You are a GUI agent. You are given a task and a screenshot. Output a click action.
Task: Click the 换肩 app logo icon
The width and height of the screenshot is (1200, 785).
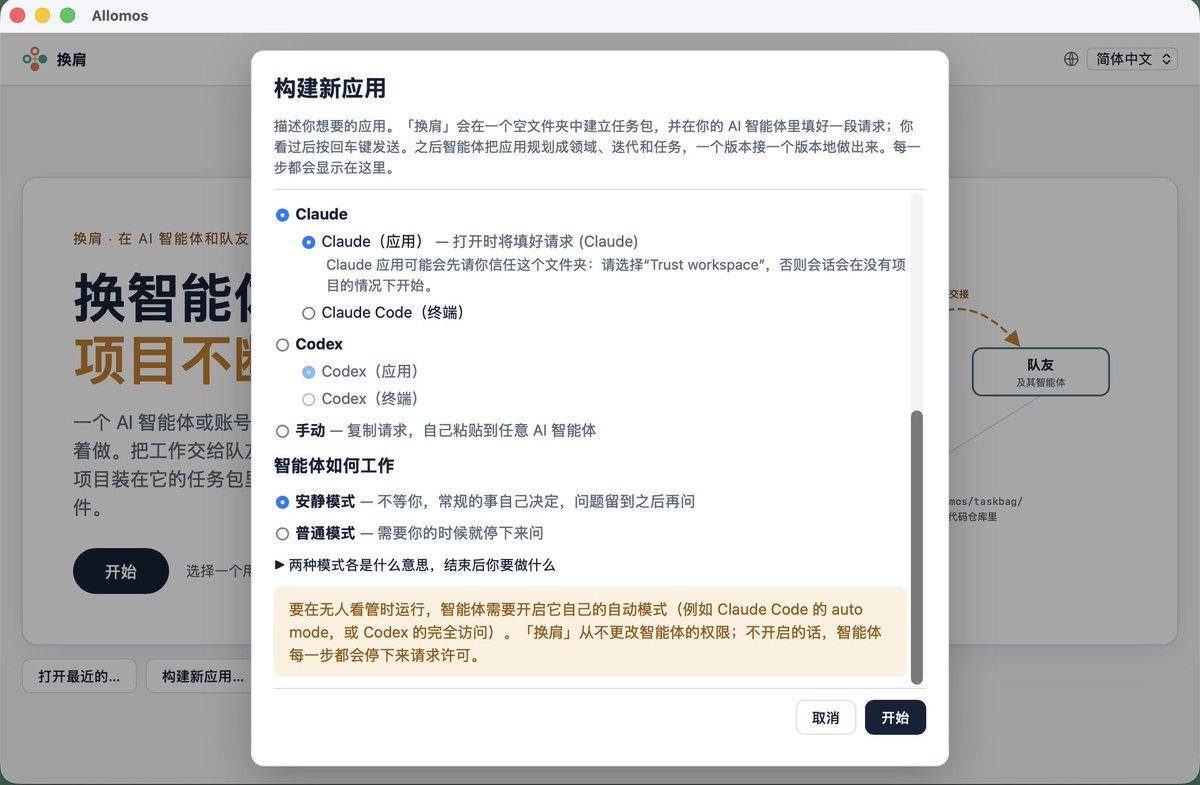(35, 59)
